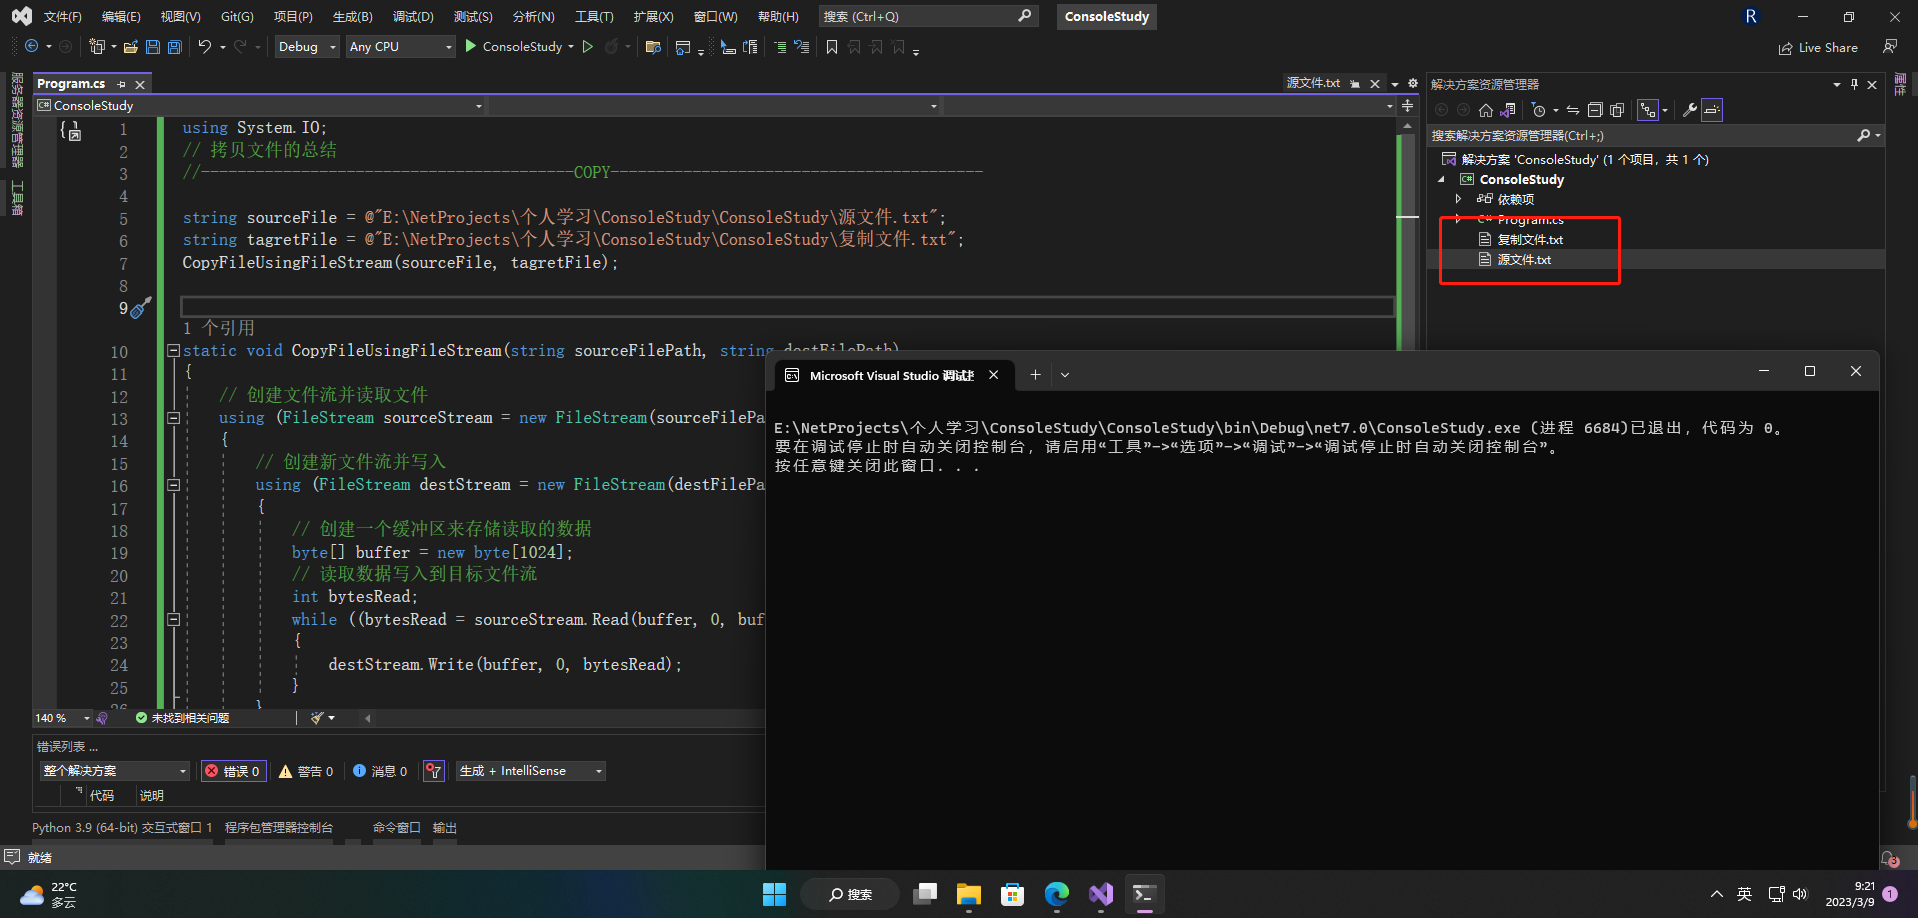Open the 调试(D) debug menu

pyautogui.click(x=412, y=17)
